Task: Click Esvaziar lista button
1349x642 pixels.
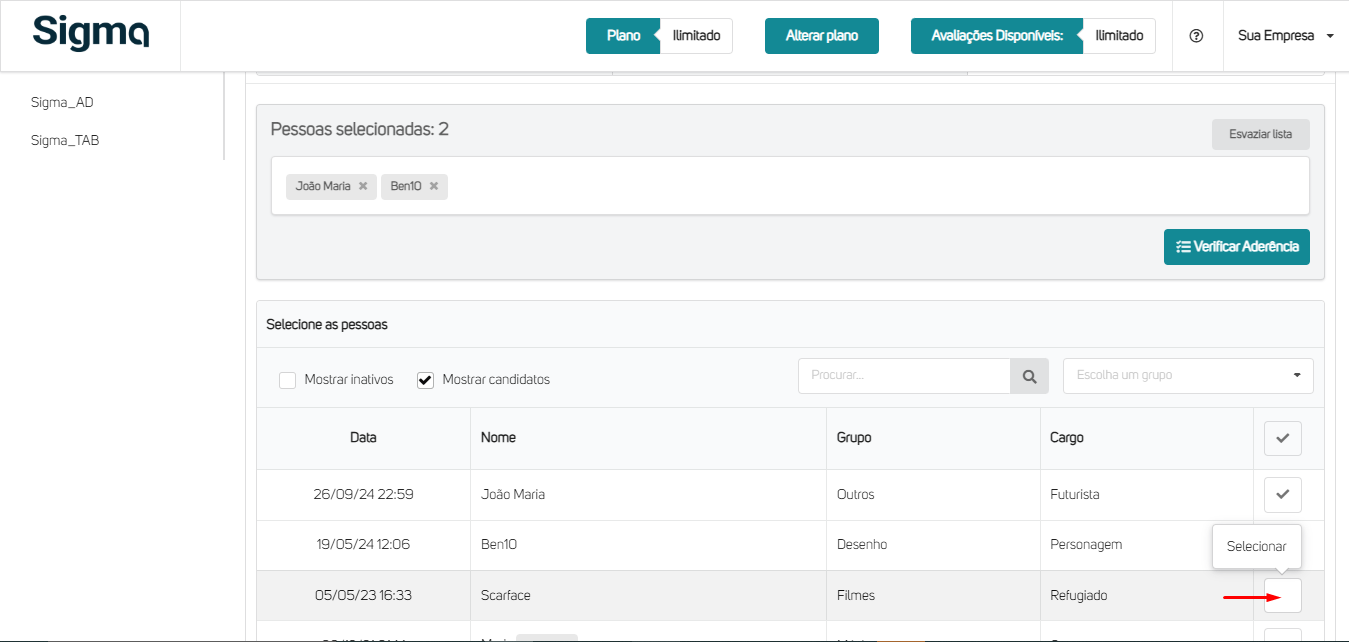Action: pyautogui.click(x=1260, y=134)
